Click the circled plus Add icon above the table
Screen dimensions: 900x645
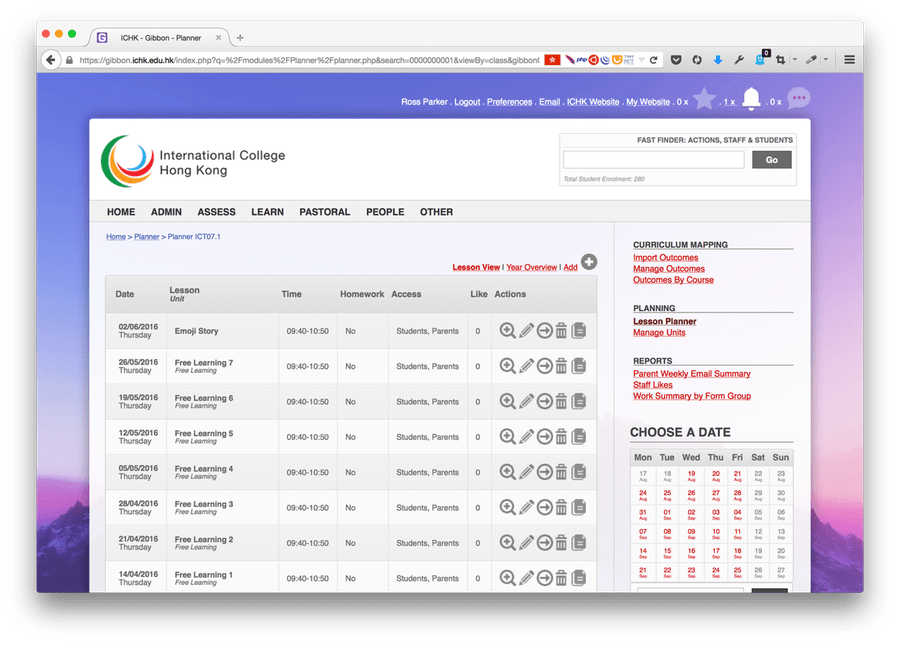[x=588, y=262]
